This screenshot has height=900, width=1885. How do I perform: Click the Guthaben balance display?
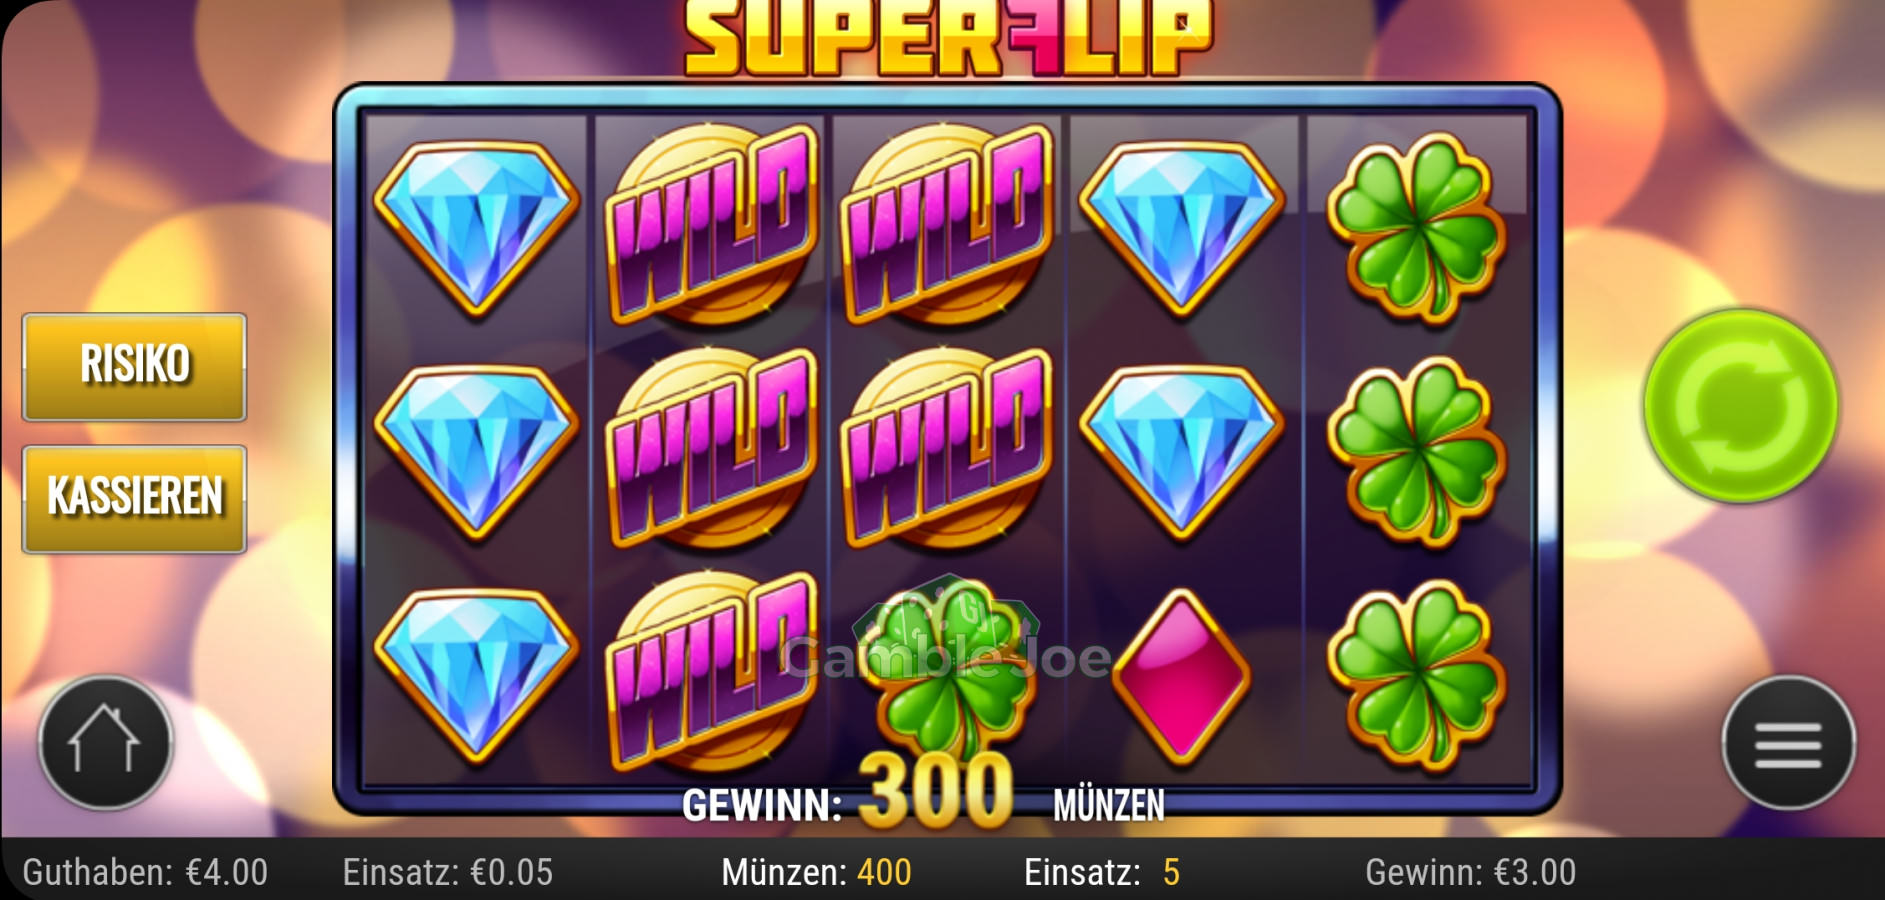[x=145, y=872]
